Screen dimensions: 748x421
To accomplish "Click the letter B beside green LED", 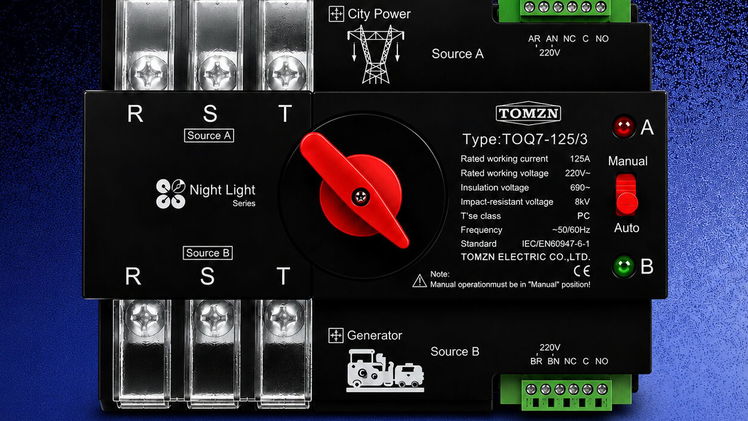I will [647, 267].
